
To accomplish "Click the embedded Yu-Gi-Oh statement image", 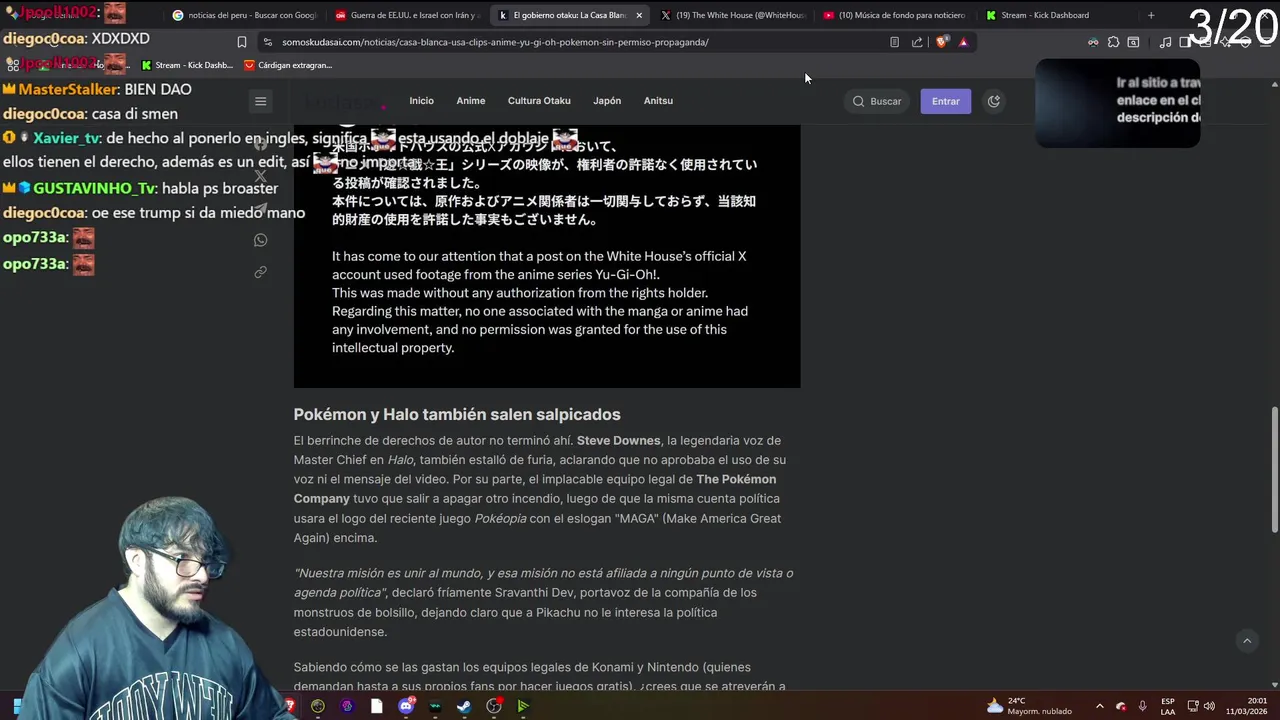I will 547,256.
